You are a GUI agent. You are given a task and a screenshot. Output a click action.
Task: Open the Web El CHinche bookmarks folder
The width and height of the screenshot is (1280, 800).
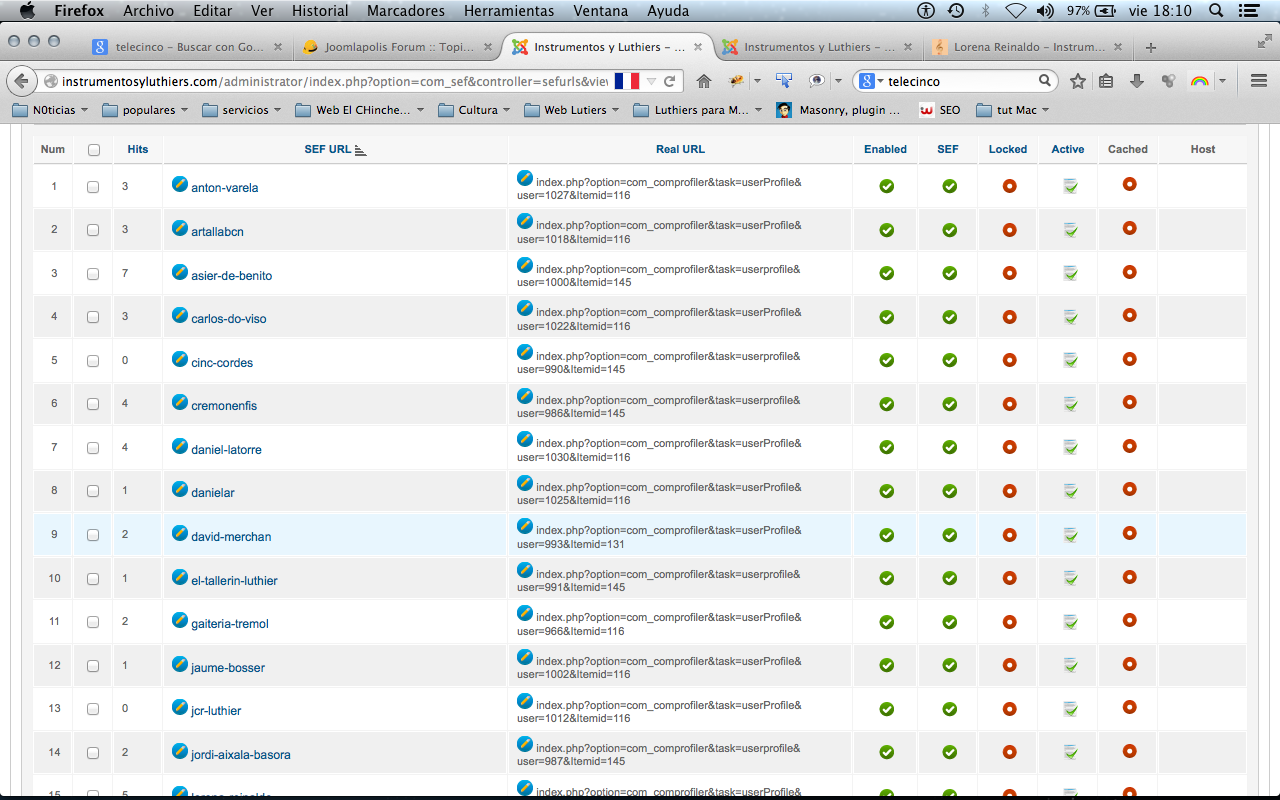(361, 110)
